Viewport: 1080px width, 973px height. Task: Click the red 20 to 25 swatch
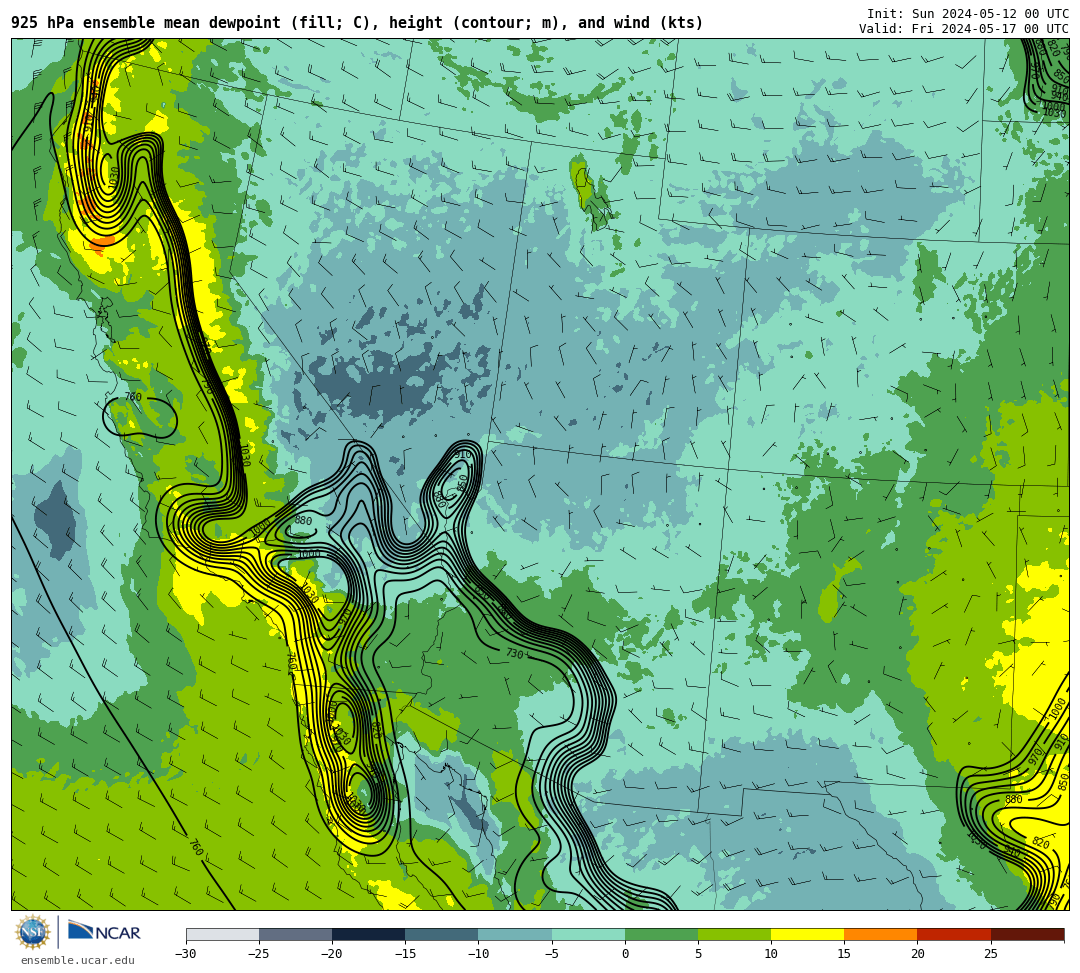(954, 934)
